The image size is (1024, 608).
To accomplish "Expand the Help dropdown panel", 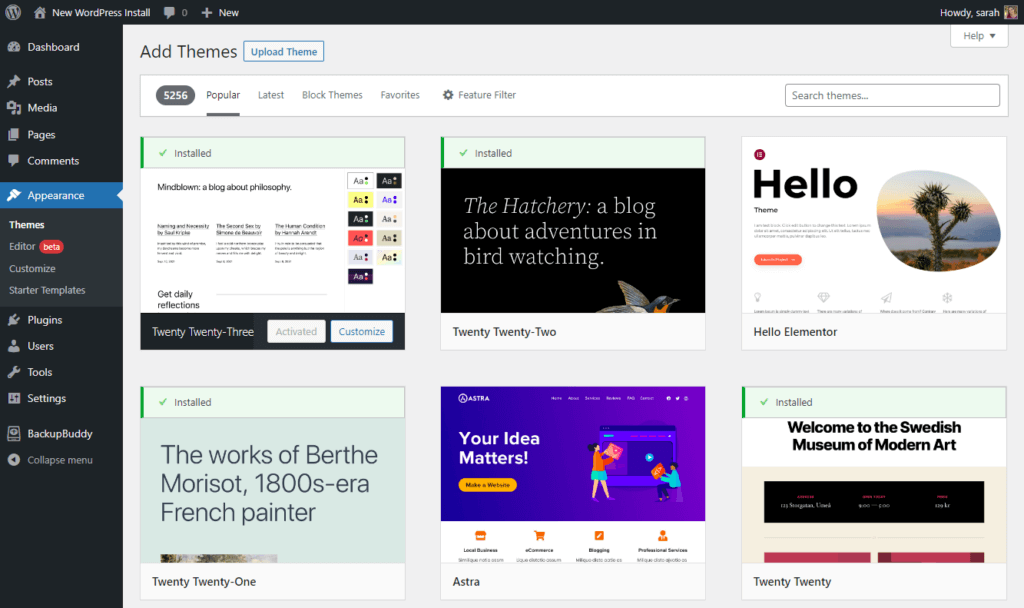I will coord(978,36).
